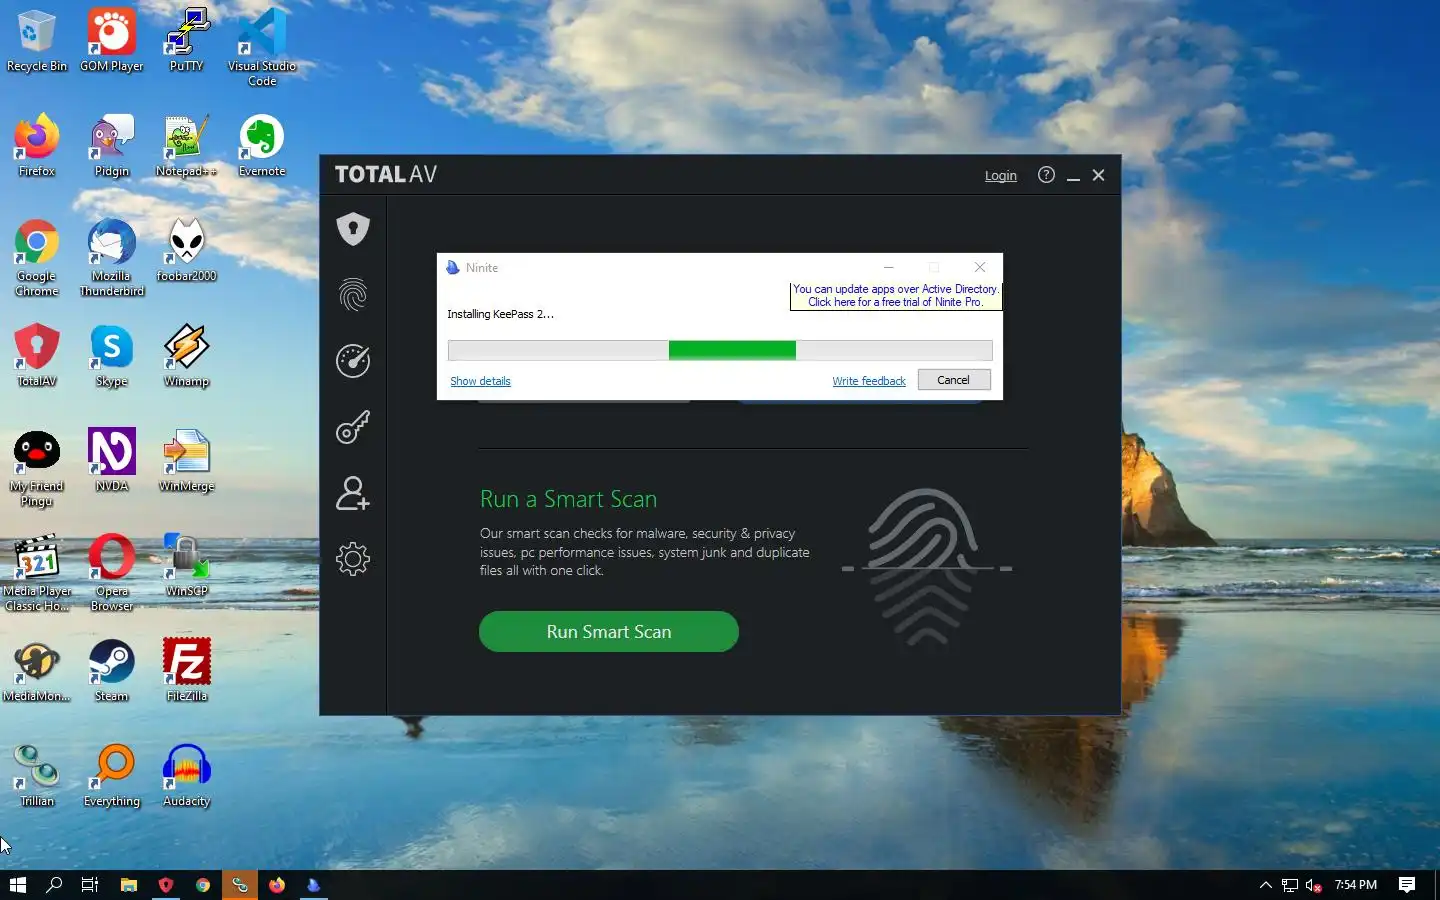Image resolution: width=1440 pixels, height=900 pixels.
Task: Open the taskbar clock showing 7:54 PM
Action: pos(1356,885)
